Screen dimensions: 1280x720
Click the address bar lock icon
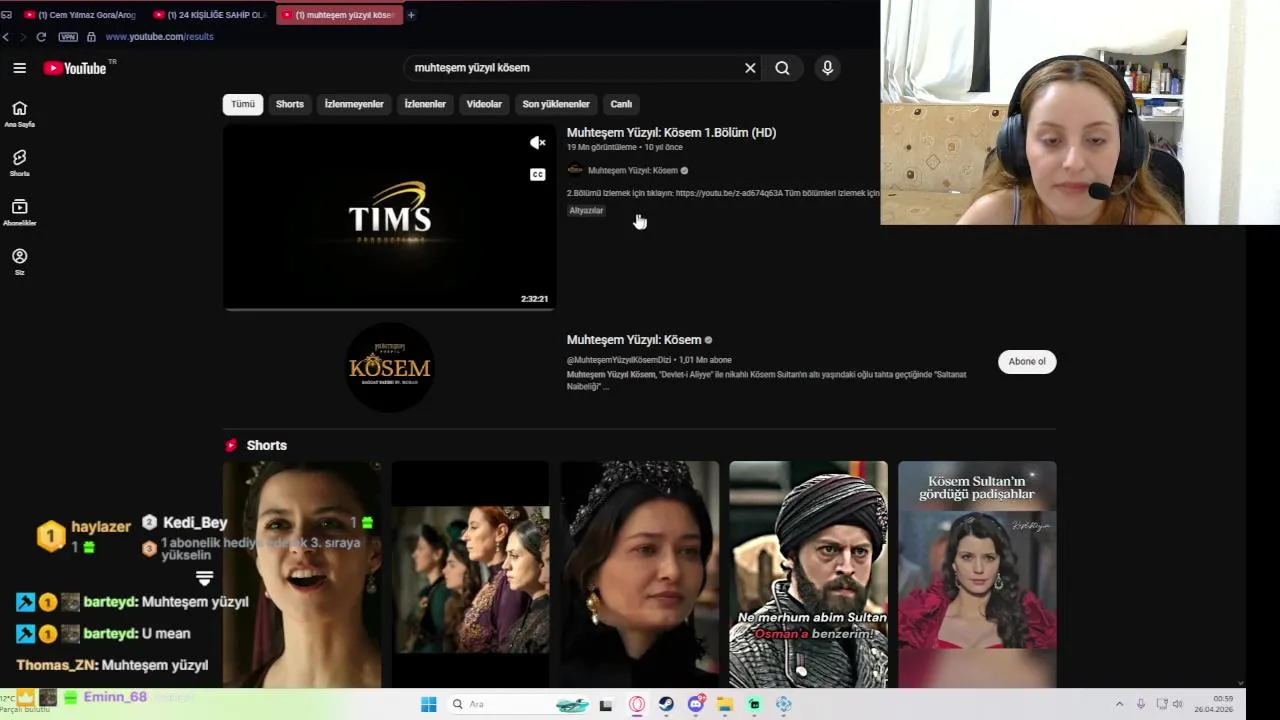coord(91,37)
